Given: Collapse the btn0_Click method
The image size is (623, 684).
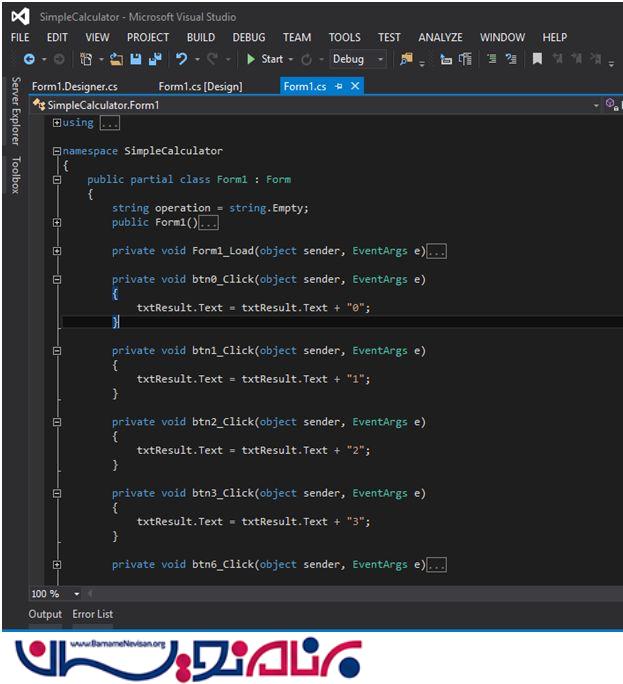Looking at the screenshot, I should pyautogui.click(x=57, y=280).
